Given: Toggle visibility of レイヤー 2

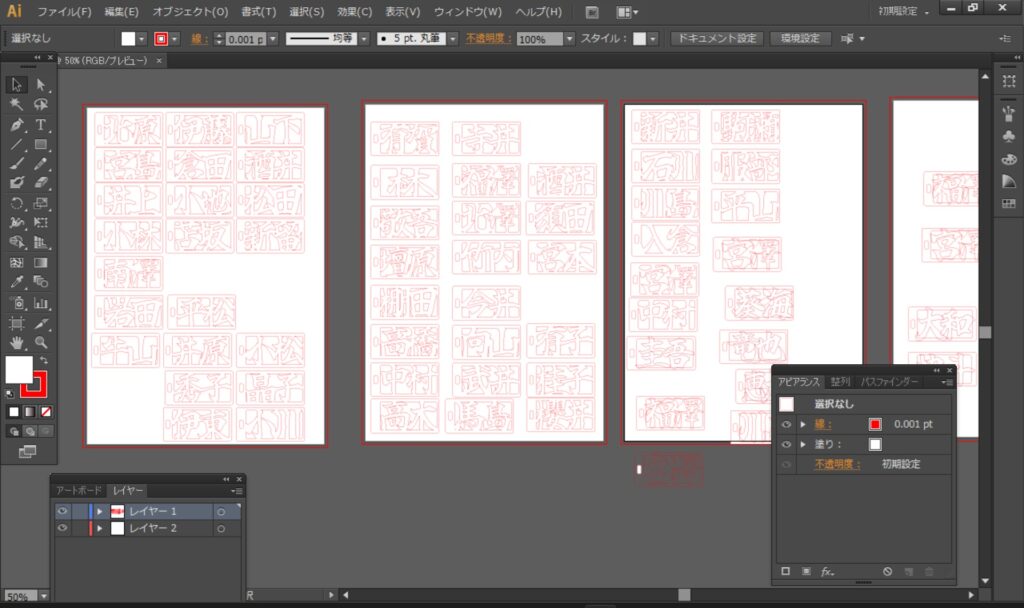Looking at the screenshot, I should pos(62,528).
